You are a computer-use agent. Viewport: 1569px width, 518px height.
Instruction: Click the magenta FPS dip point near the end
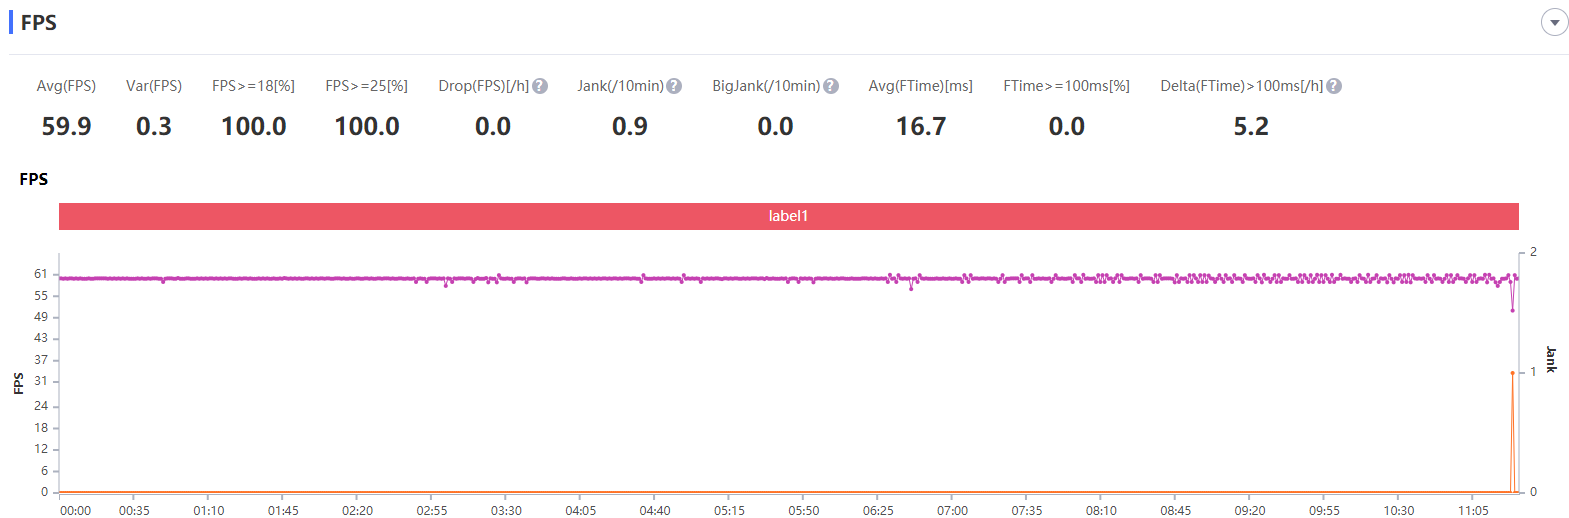[1512, 310]
